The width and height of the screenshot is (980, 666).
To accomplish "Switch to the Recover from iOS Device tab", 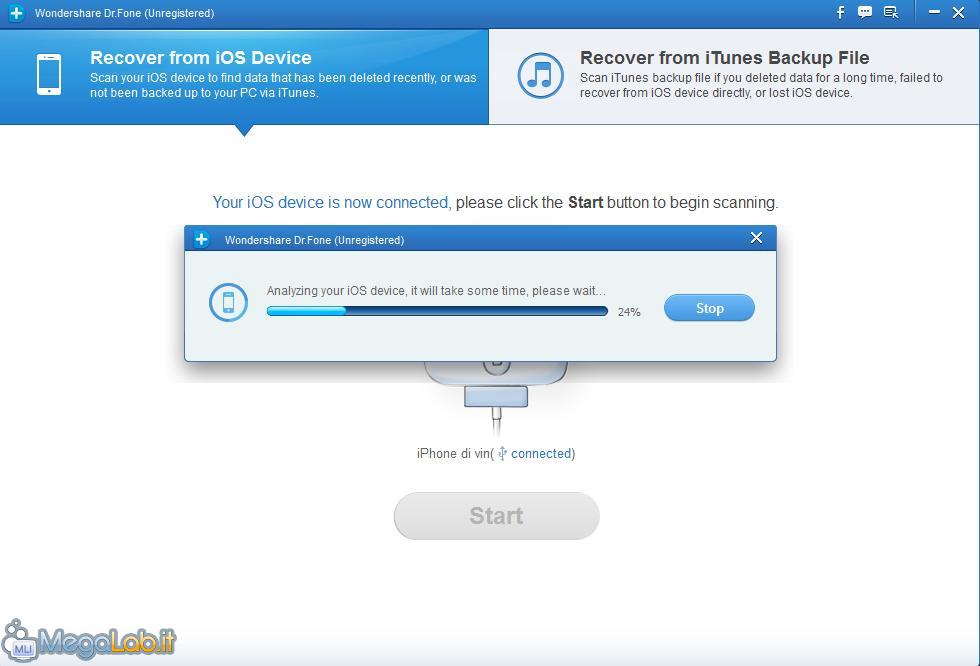I will tap(244, 76).
